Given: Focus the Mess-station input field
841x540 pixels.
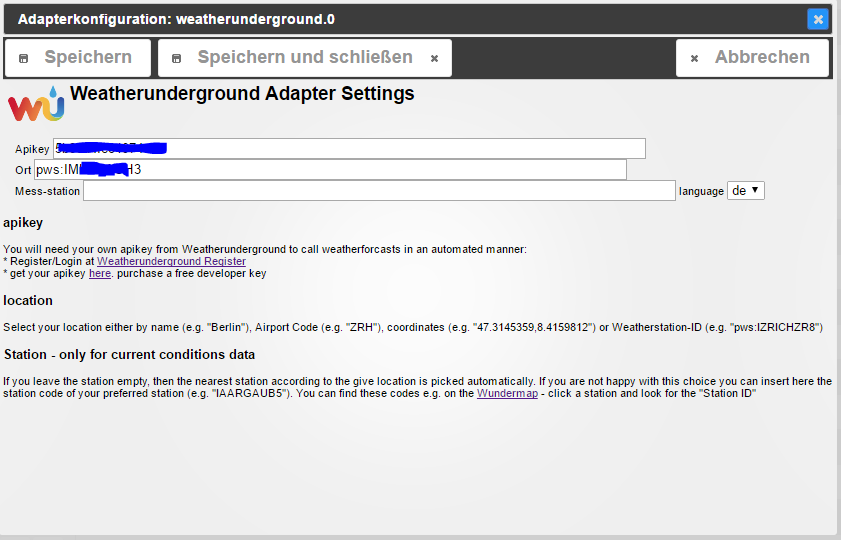Looking at the screenshot, I should click(379, 191).
